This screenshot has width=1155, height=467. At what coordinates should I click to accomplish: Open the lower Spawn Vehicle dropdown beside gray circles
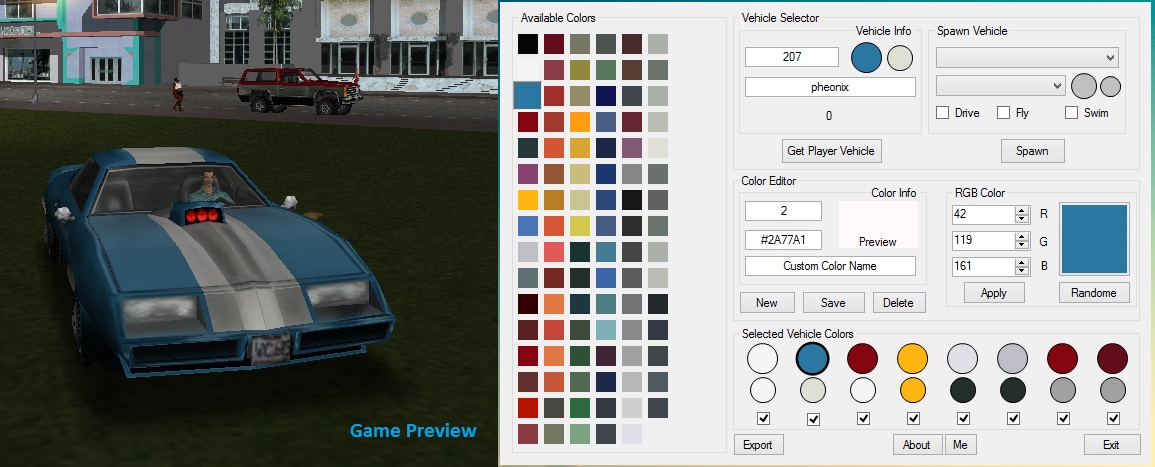tap(1000, 86)
